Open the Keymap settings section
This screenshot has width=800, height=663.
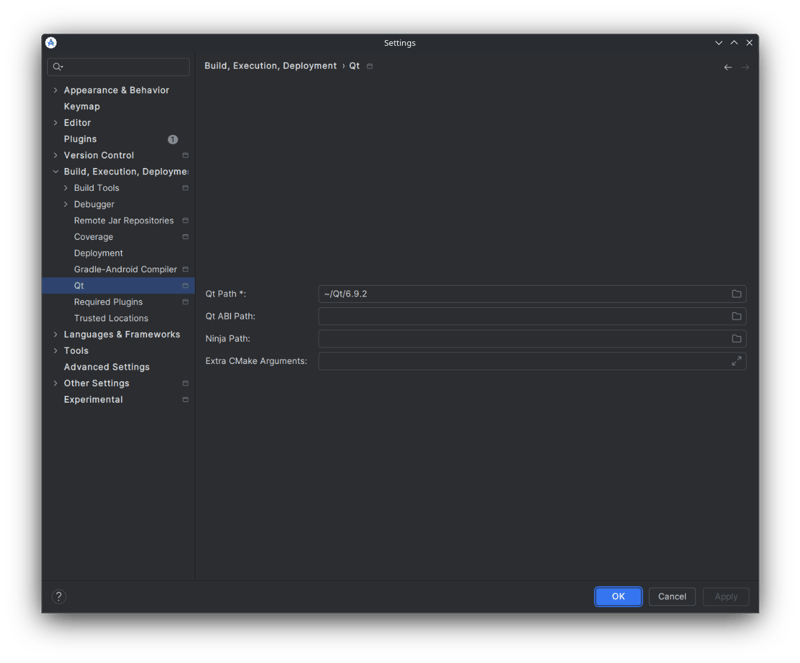pyautogui.click(x=83, y=106)
